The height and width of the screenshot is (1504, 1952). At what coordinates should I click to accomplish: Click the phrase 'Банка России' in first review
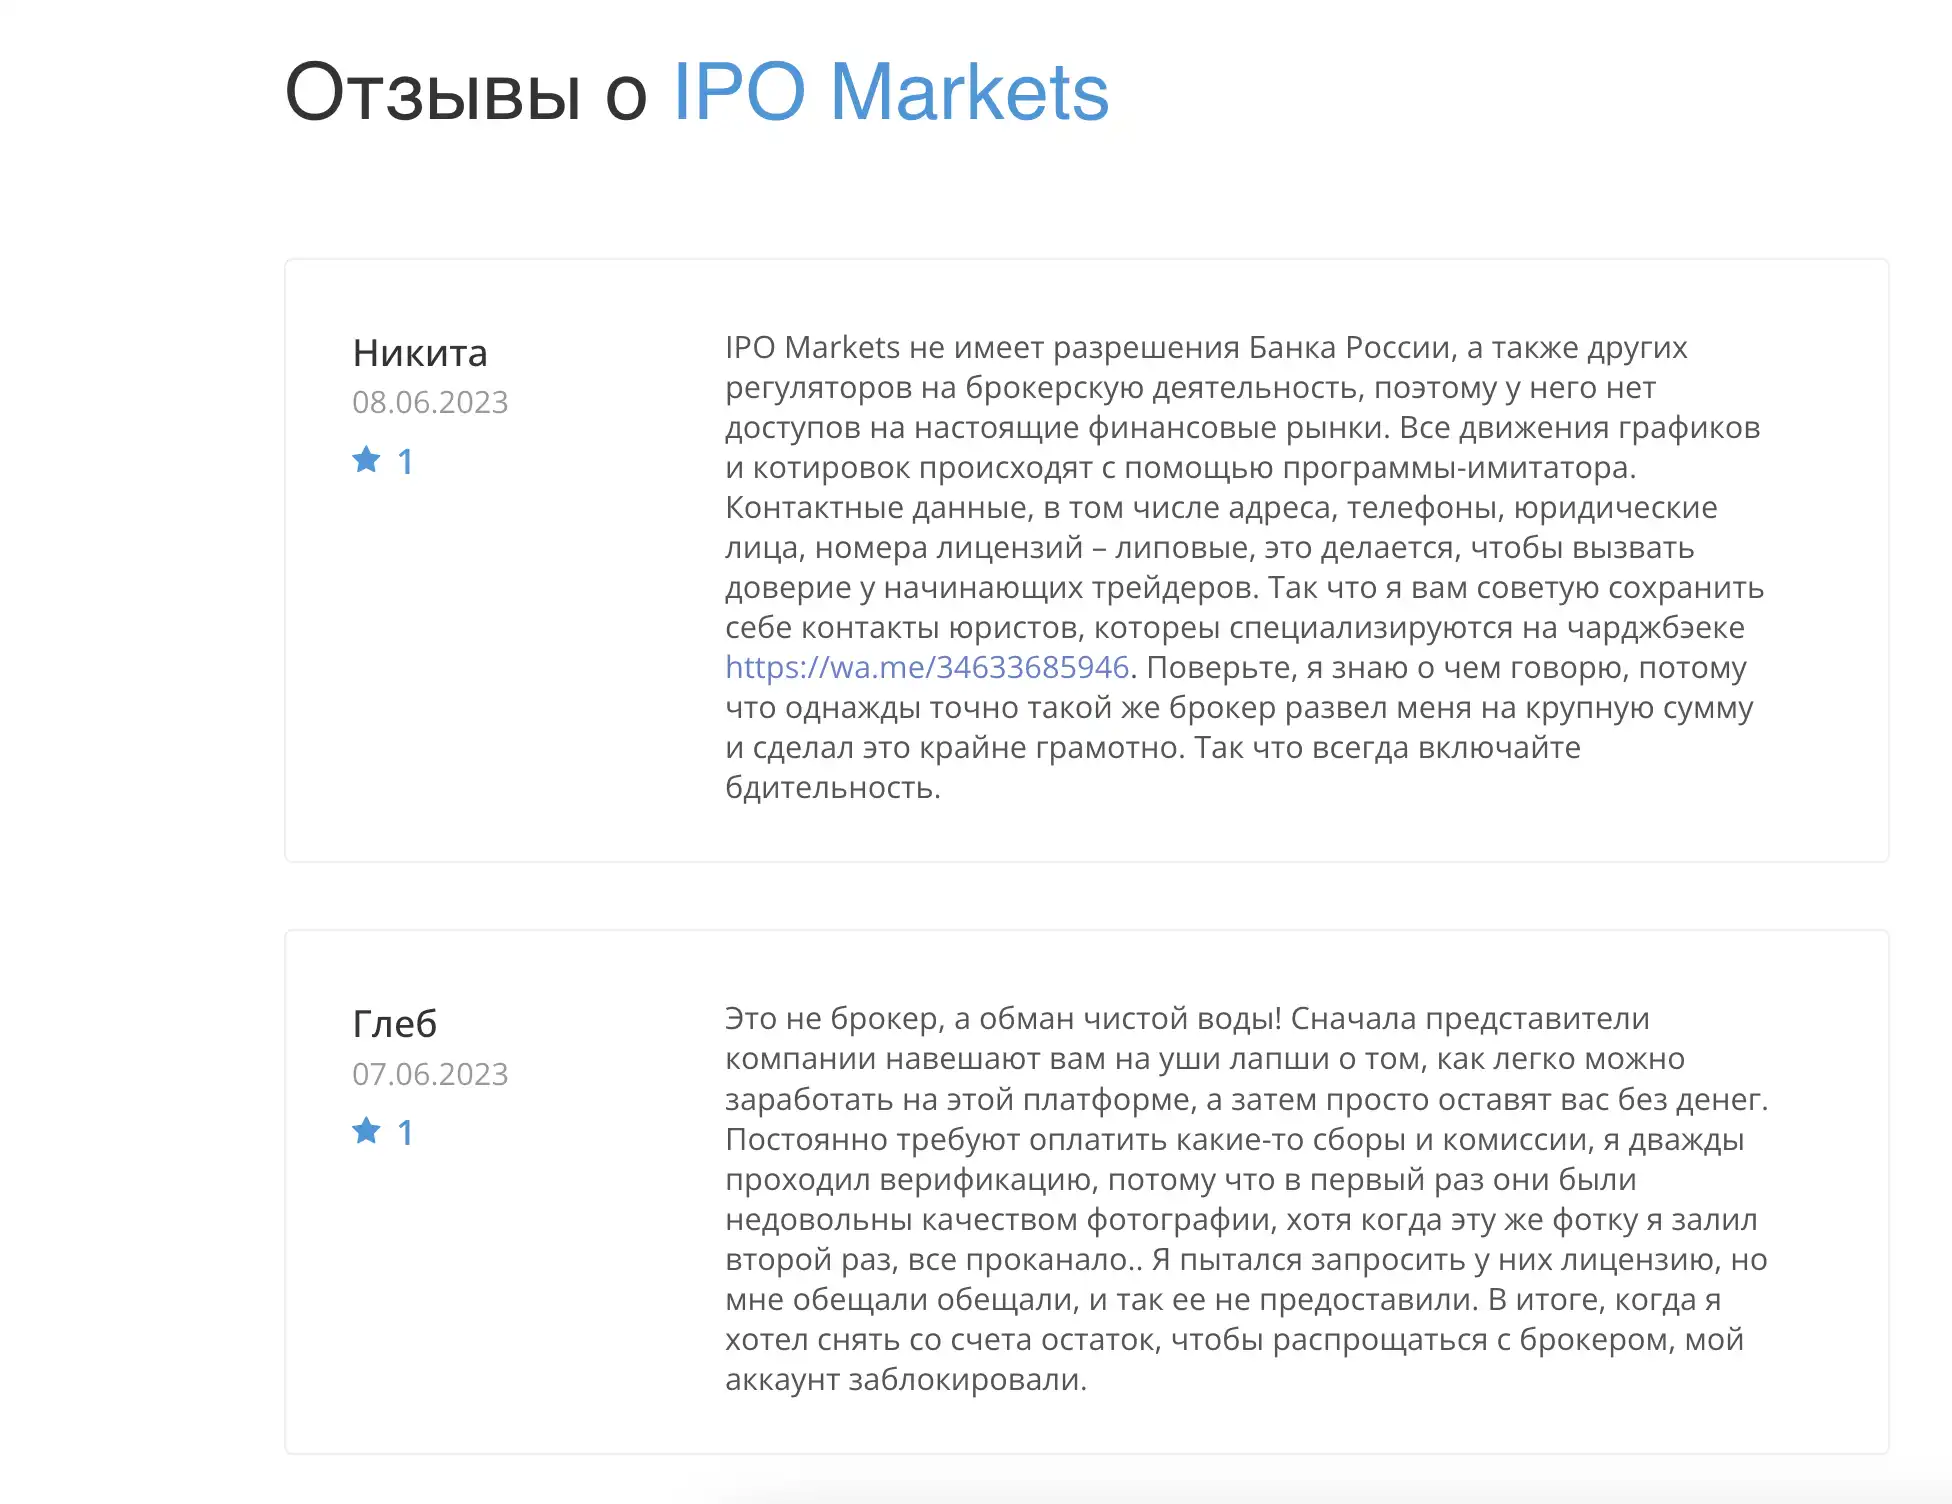point(1351,347)
